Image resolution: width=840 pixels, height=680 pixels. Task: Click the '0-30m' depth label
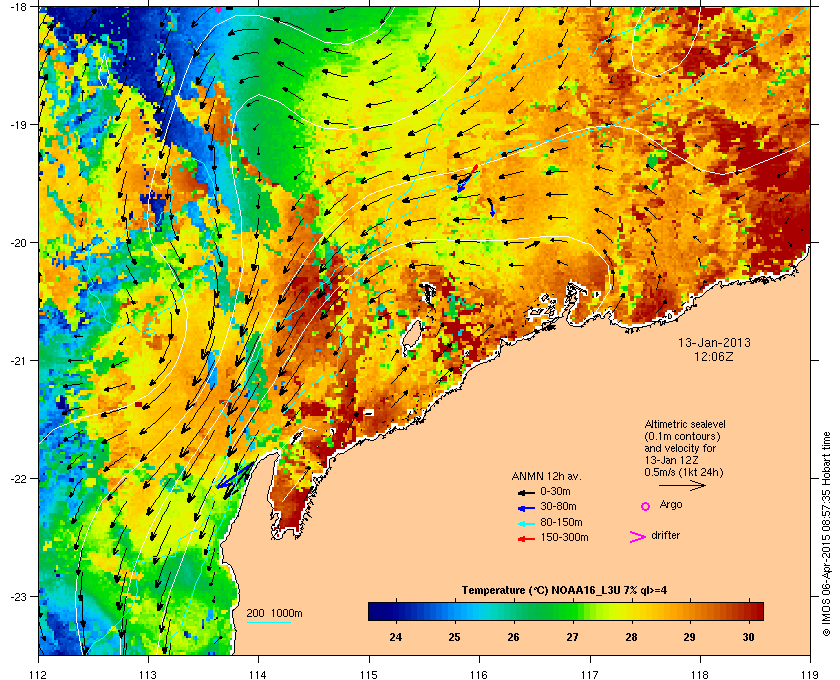(x=555, y=491)
